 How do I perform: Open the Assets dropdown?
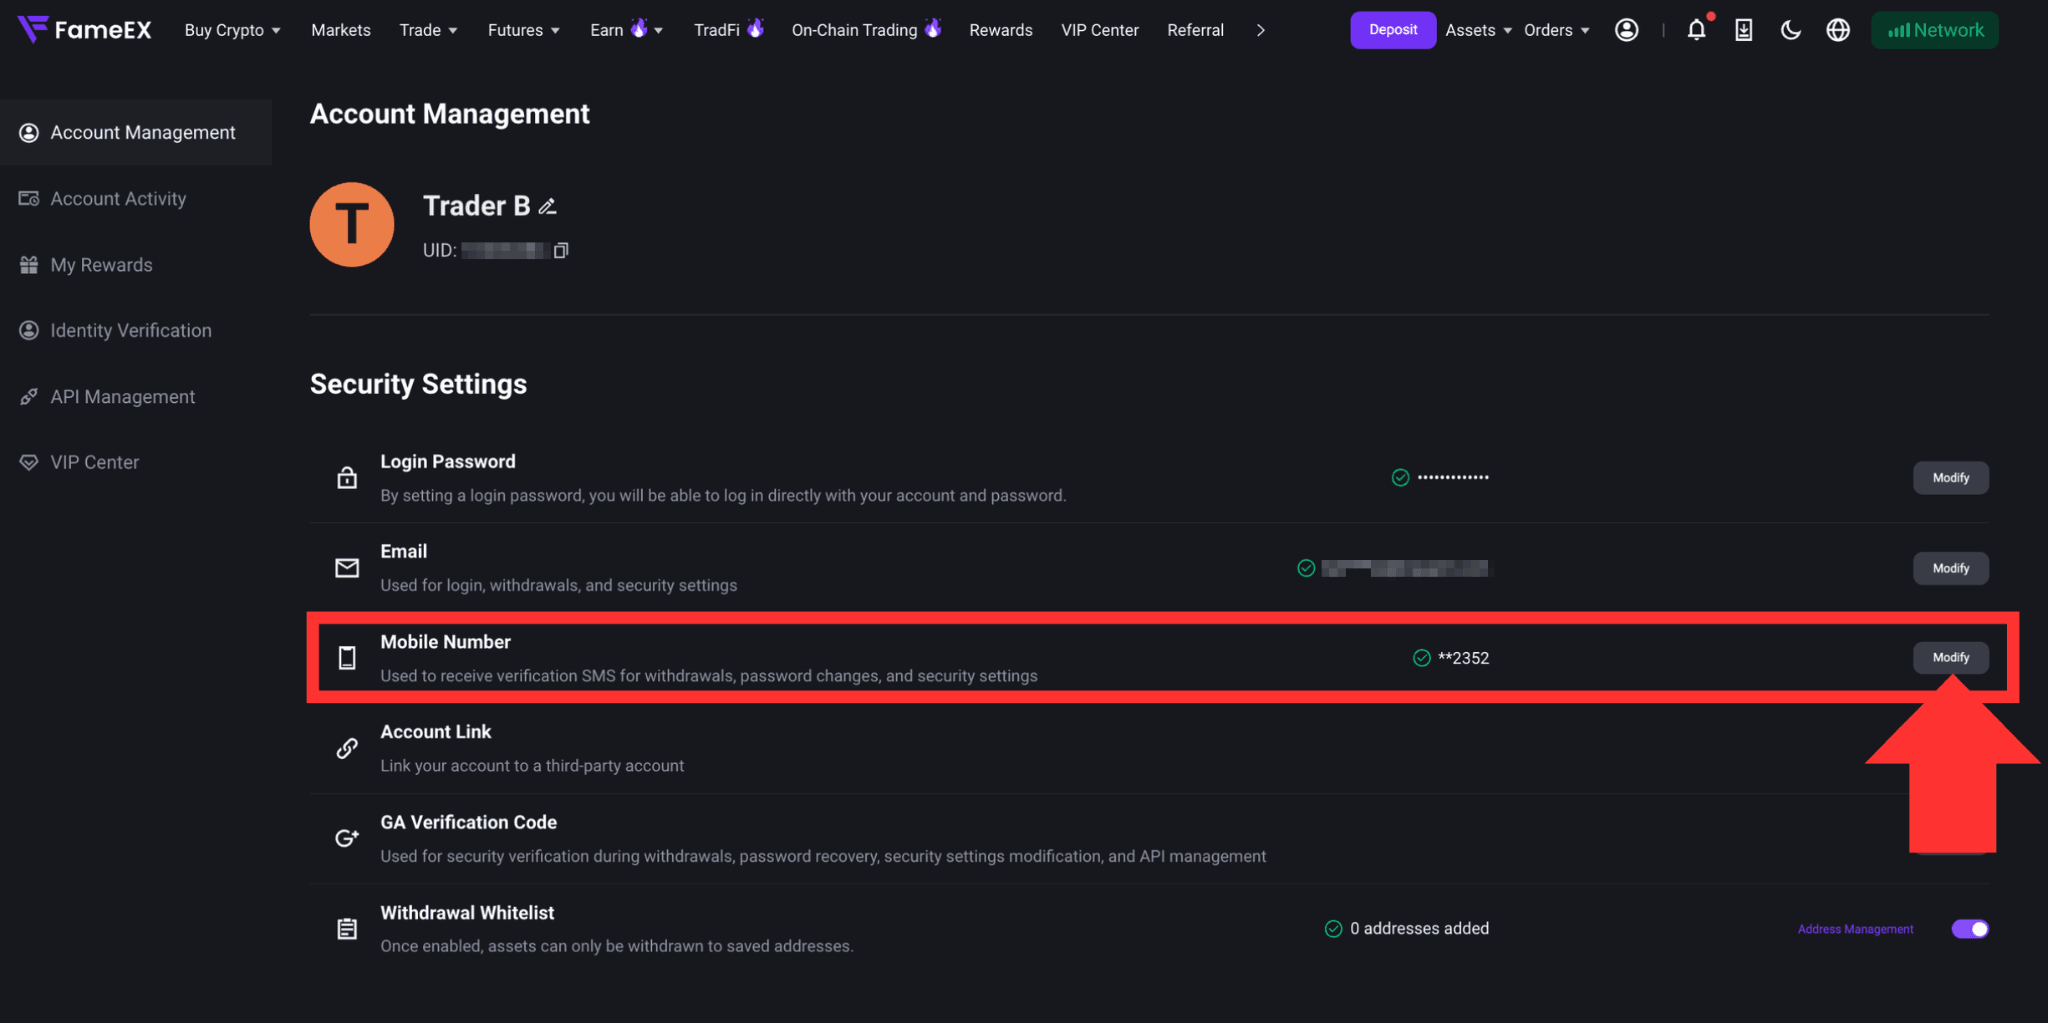(1479, 30)
